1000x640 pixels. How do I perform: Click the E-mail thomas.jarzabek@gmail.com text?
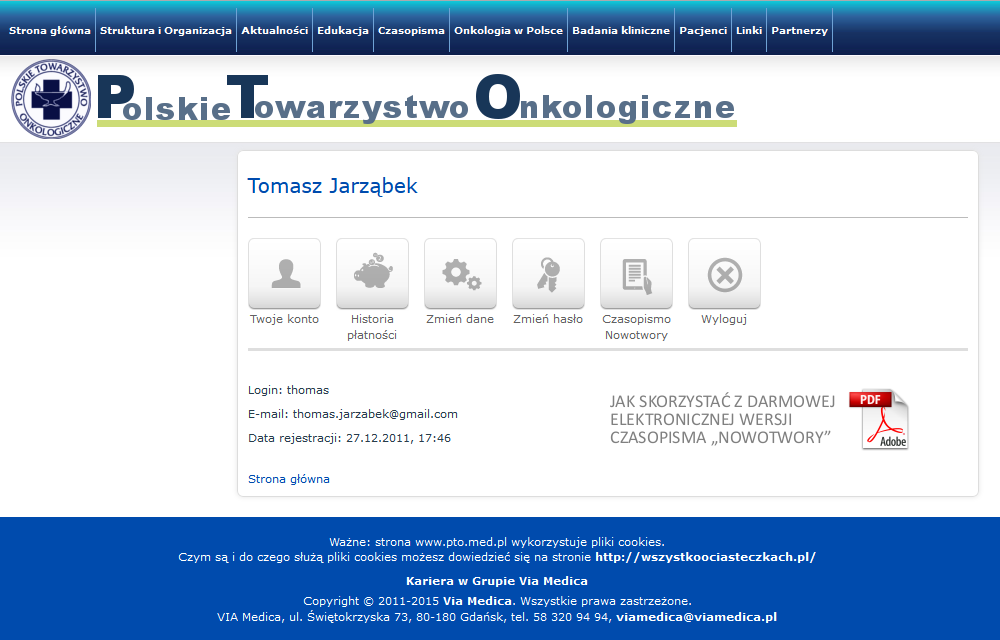pos(353,414)
